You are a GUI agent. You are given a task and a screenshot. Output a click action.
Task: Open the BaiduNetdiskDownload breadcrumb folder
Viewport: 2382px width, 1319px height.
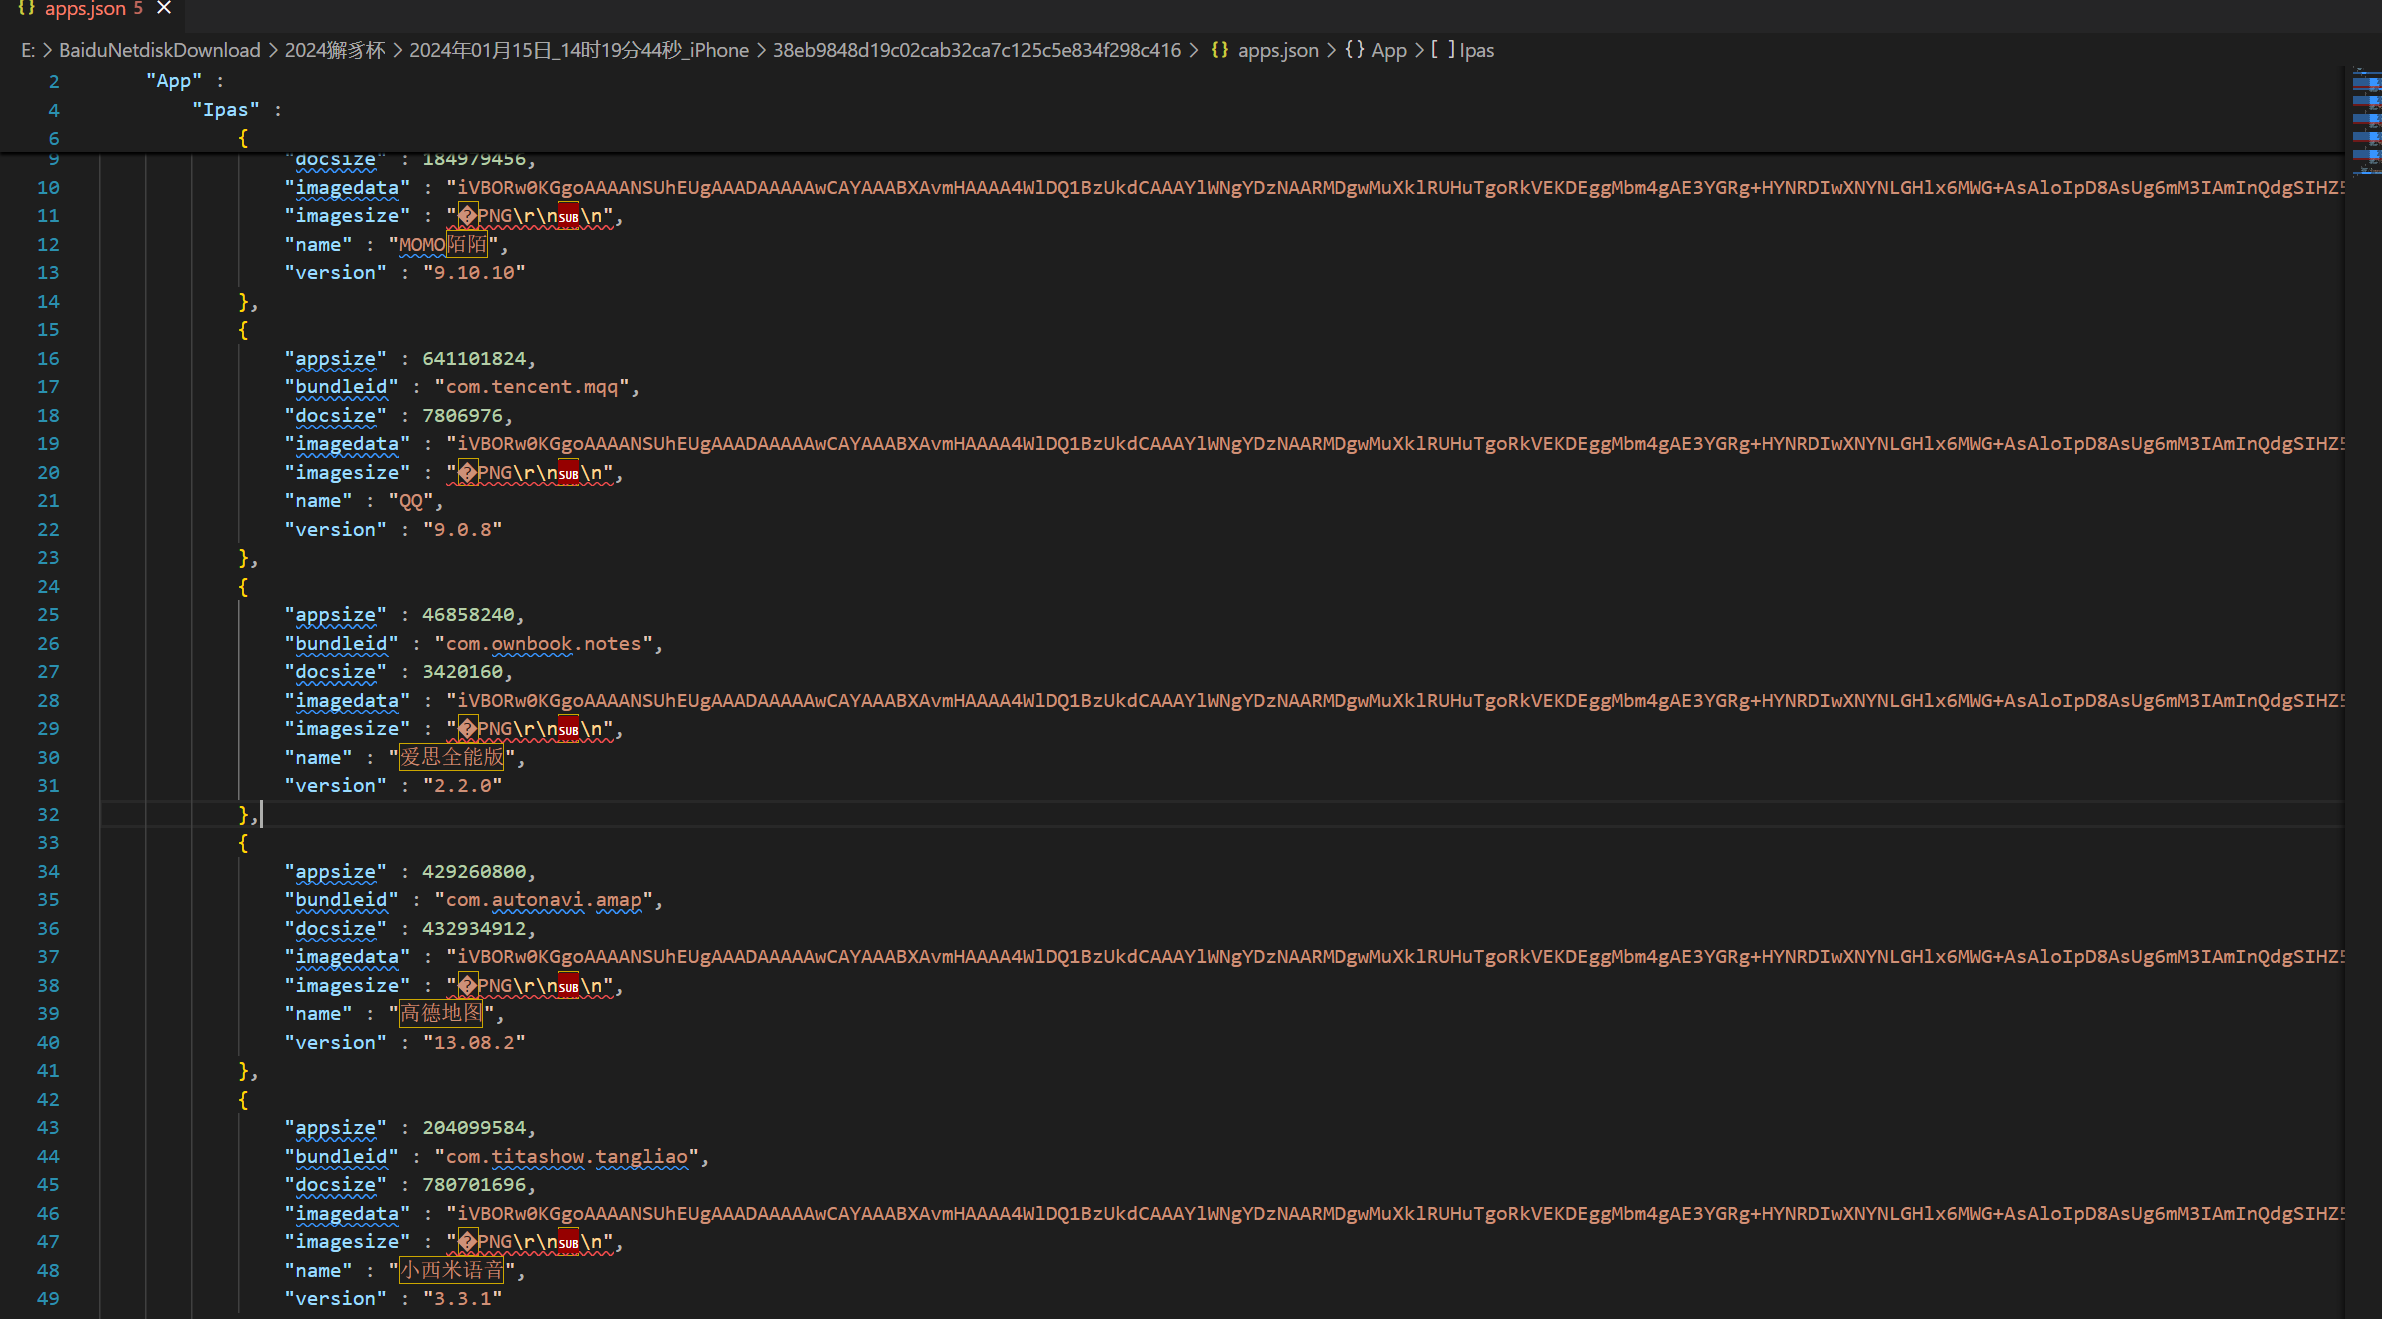(x=159, y=50)
